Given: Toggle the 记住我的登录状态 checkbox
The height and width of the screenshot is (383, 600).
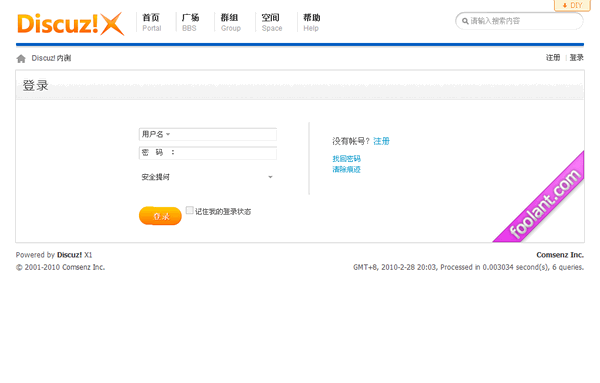Looking at the screenshot, I should (x=189, y=210).
